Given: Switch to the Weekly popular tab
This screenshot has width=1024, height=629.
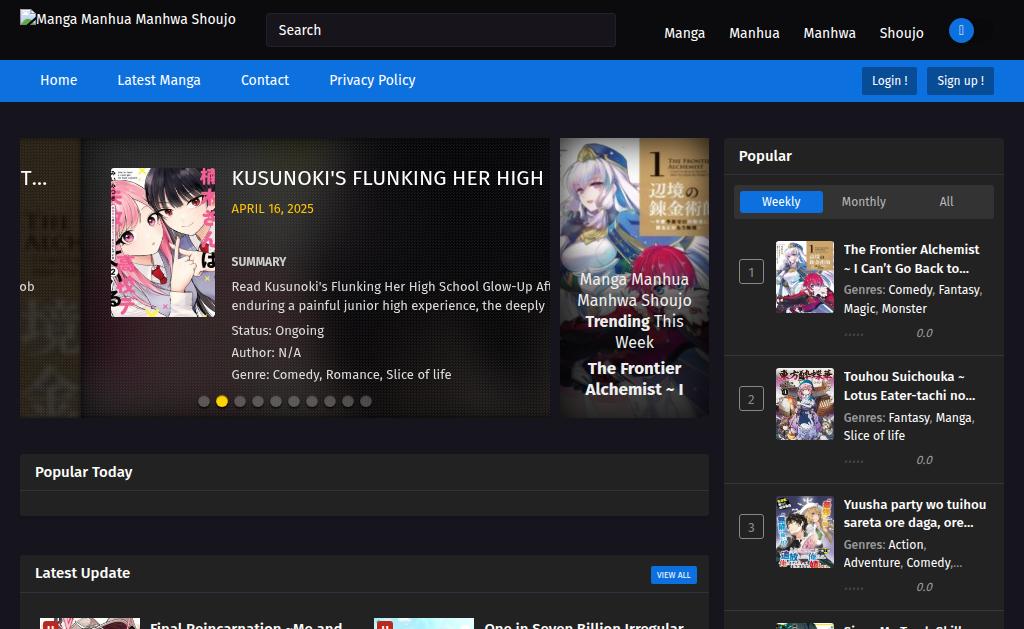Looking at the screenshot, I should [781, 202].
